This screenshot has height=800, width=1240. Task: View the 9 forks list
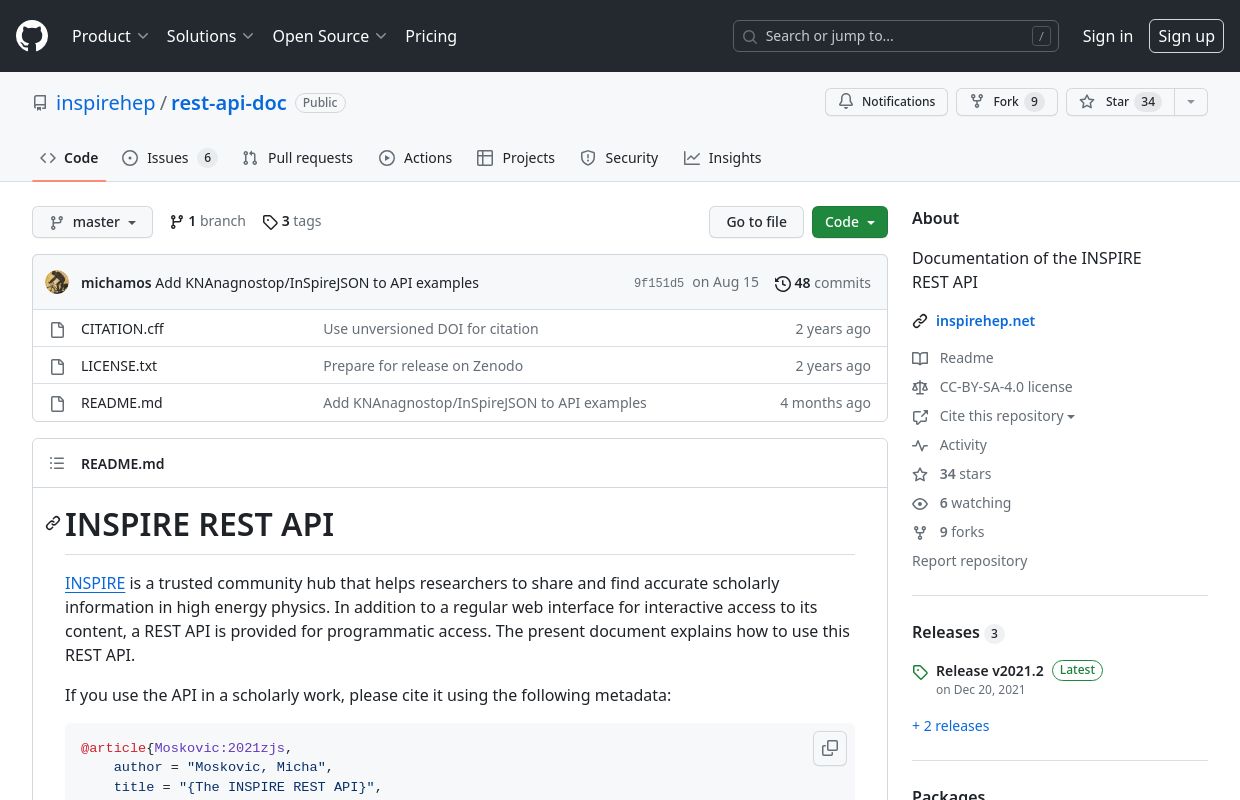point(948,532)
